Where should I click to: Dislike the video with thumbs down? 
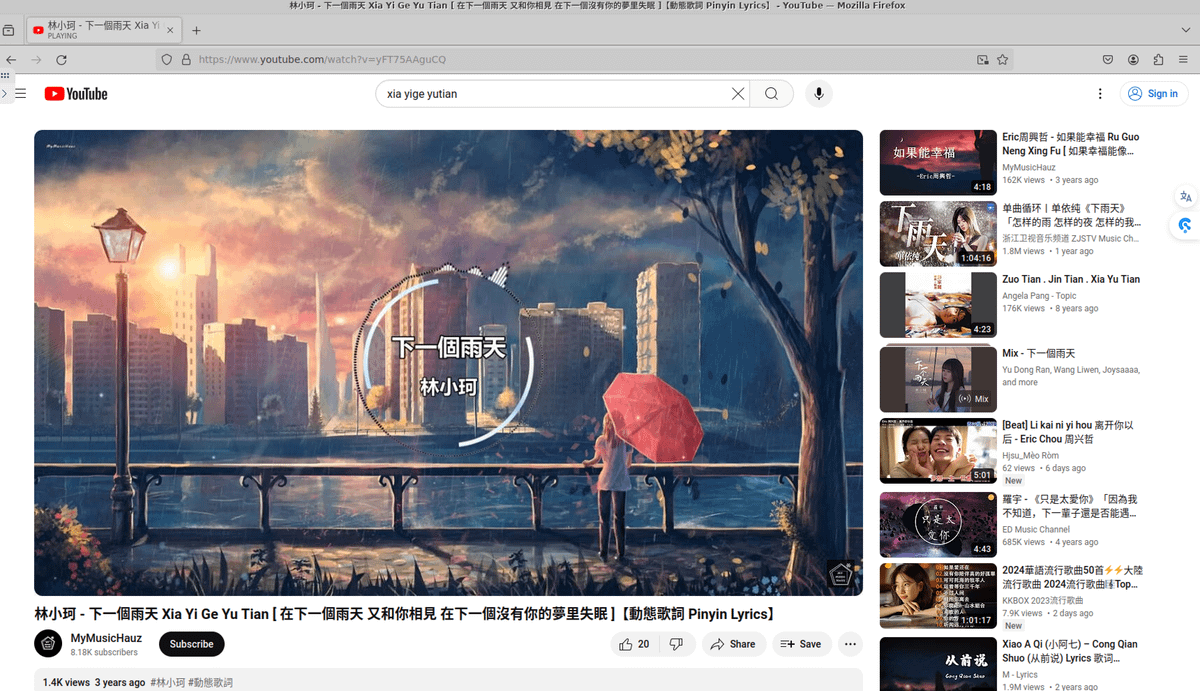676,644
